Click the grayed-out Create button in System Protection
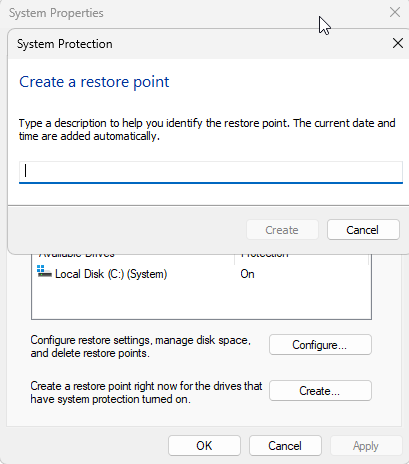409x464 pixels. tap(282, 230)
